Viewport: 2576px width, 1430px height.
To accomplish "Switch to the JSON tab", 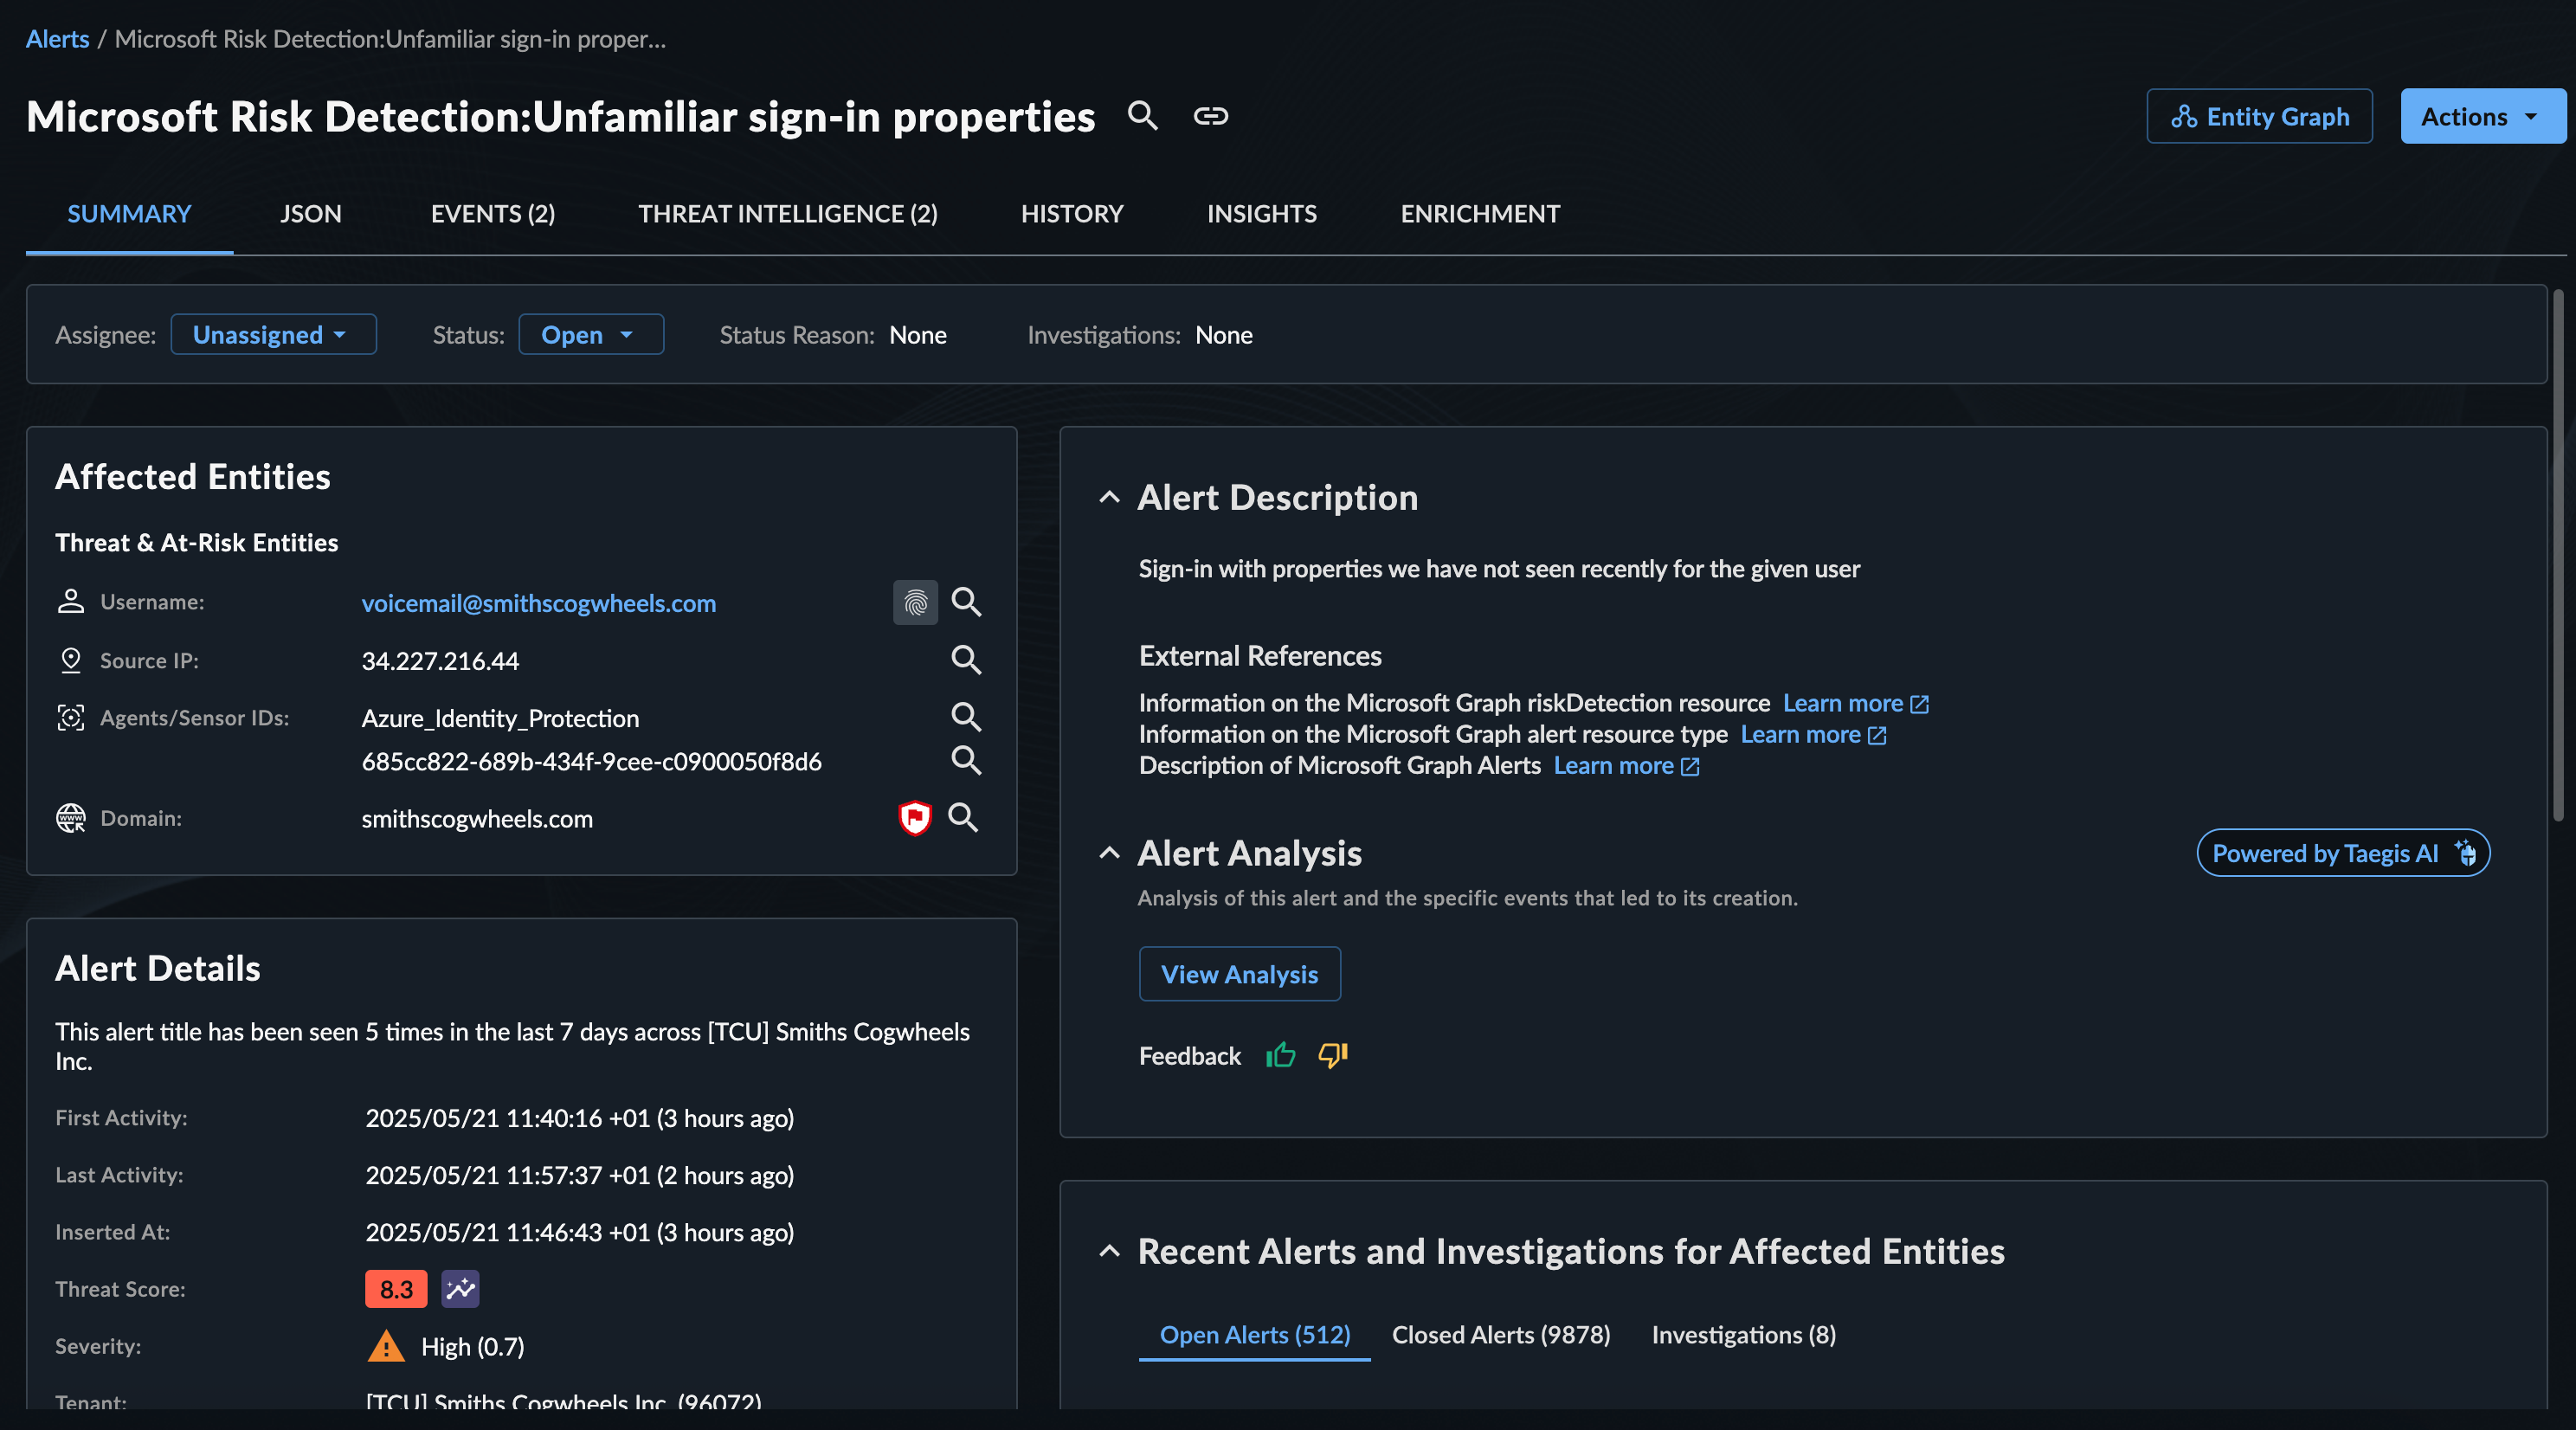I will tap(310, 213).
